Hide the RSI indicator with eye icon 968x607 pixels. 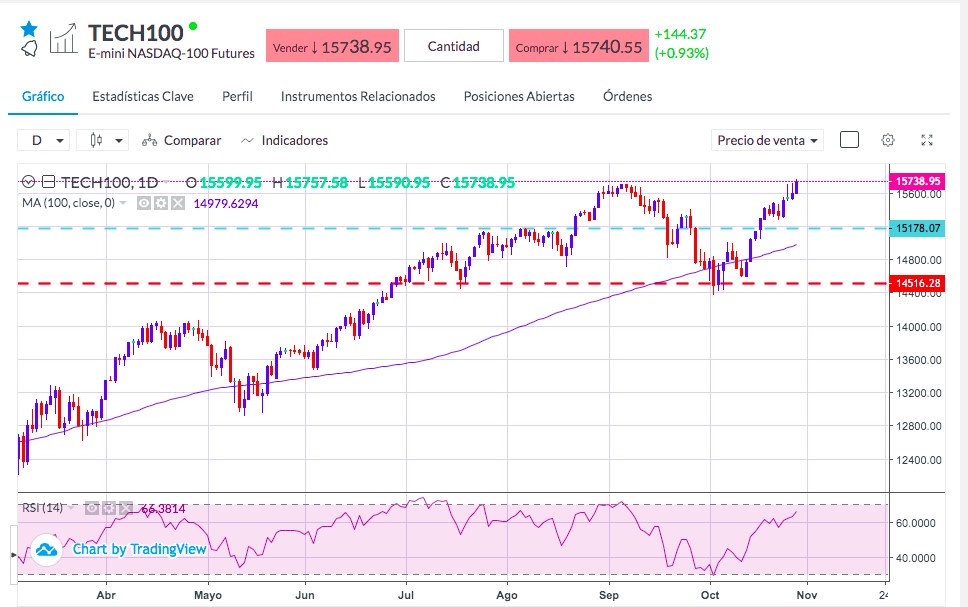pyautogui.click(x=92, y=508)
